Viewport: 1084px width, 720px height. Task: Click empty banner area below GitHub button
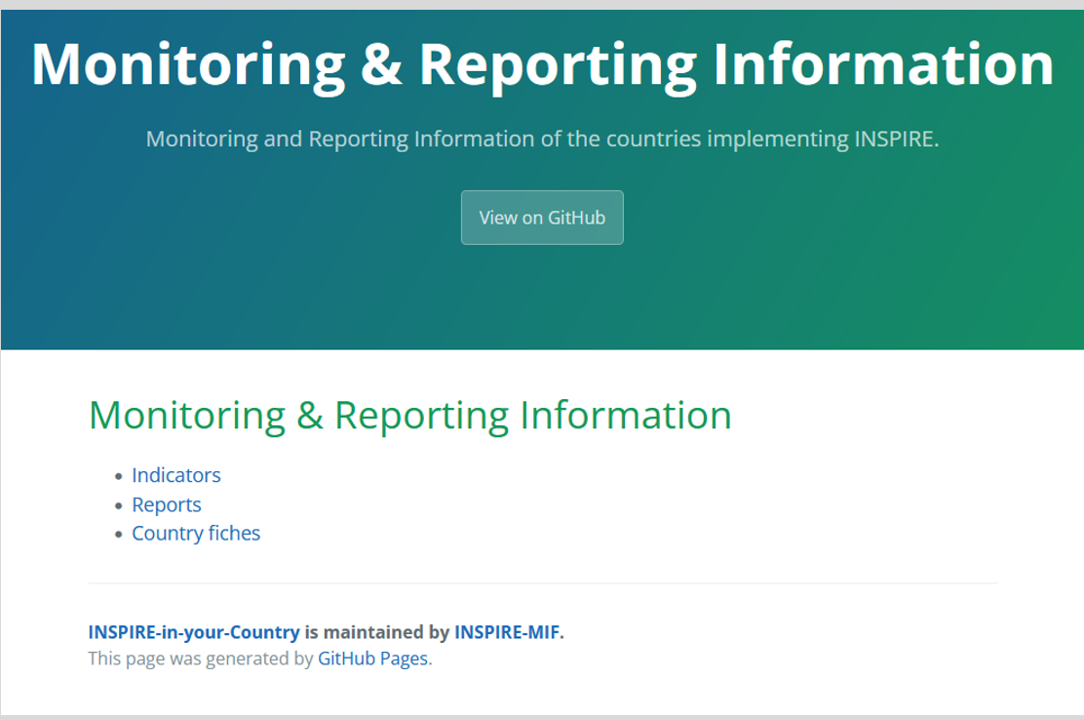point(542,297)
